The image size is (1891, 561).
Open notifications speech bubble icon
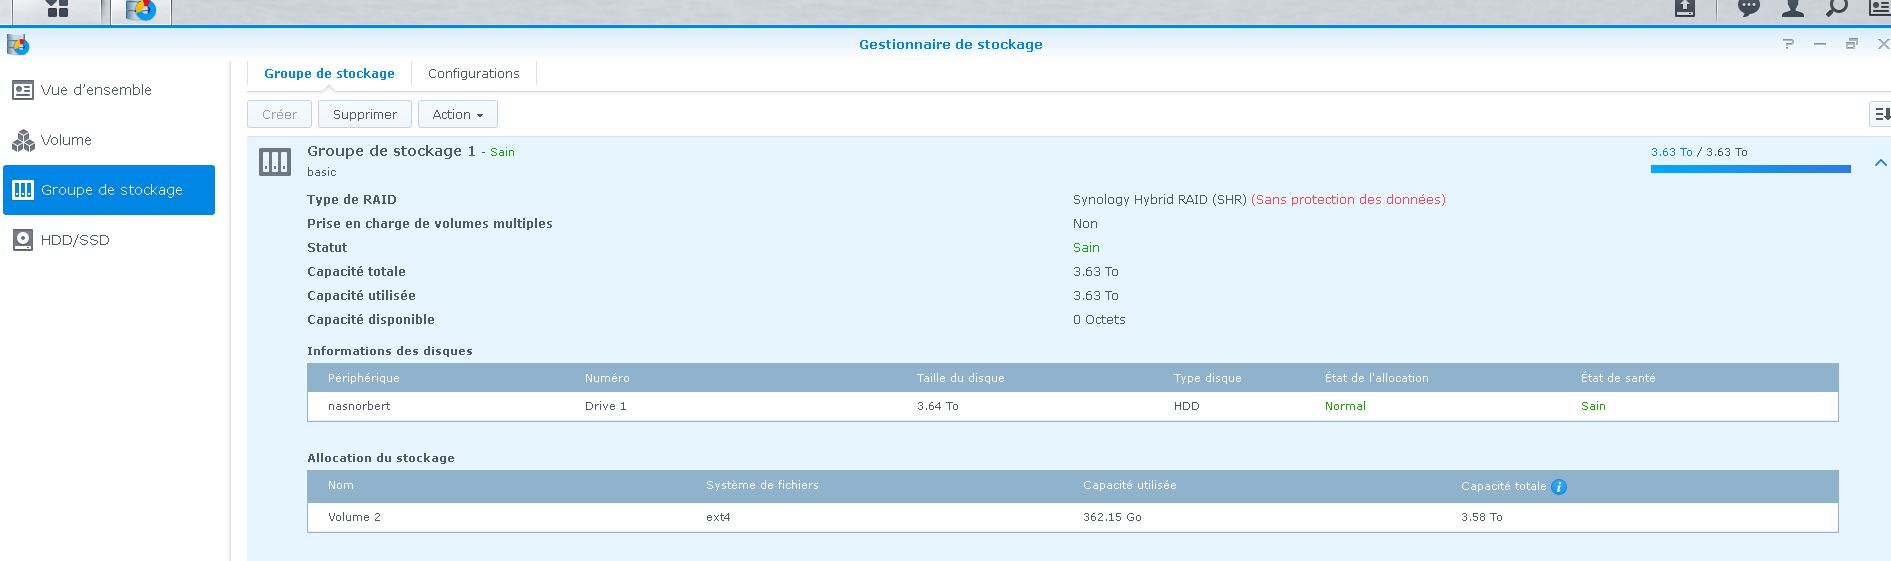coord(1748,9)
